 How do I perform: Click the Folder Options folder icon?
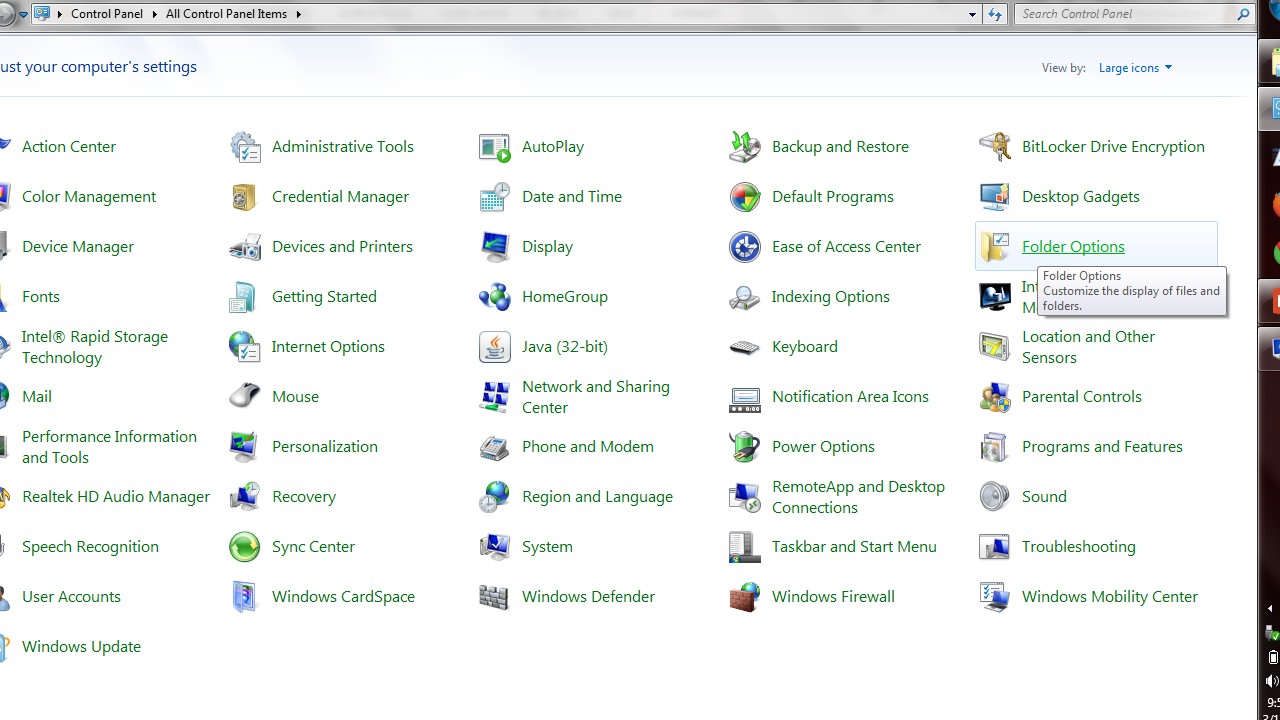(994, 247)
